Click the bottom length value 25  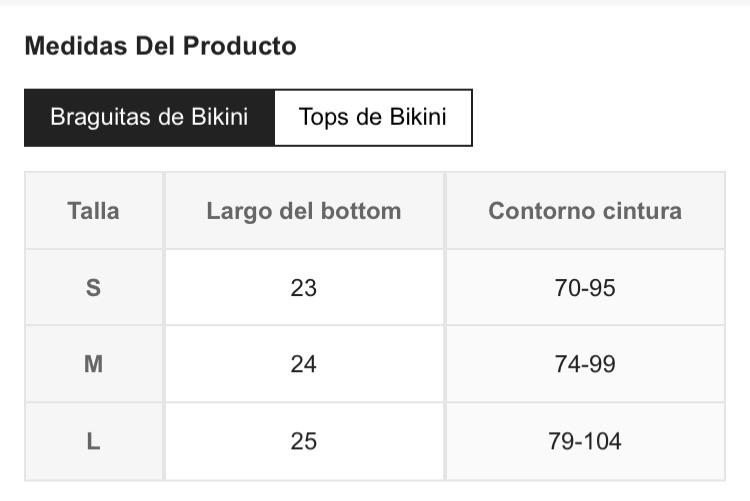pyautogui.click(x=304, y=441)
